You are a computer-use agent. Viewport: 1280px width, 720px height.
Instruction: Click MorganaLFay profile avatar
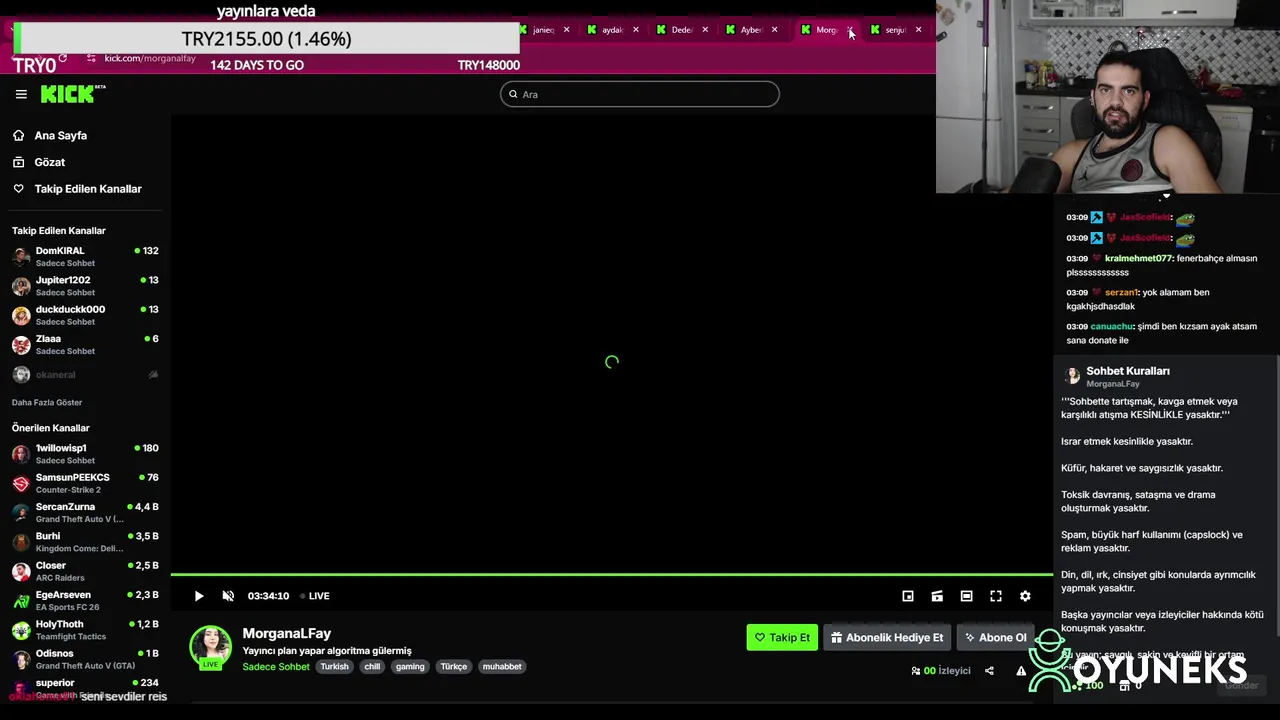(211, 647)
